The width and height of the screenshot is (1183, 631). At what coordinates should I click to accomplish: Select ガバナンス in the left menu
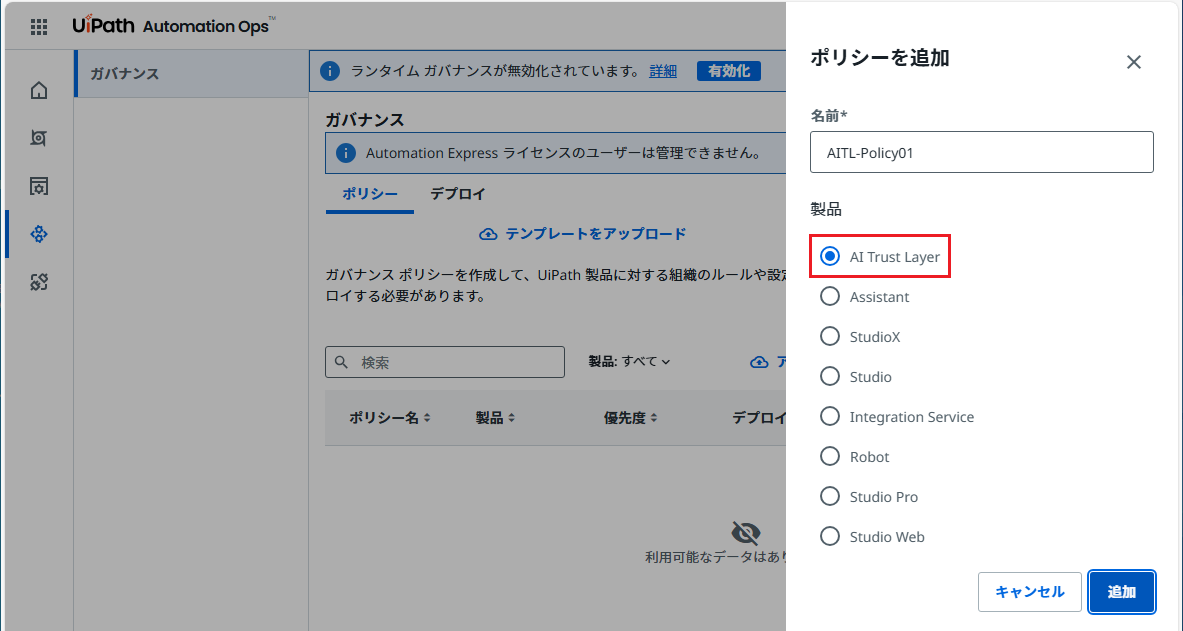(x=192, y=74)
